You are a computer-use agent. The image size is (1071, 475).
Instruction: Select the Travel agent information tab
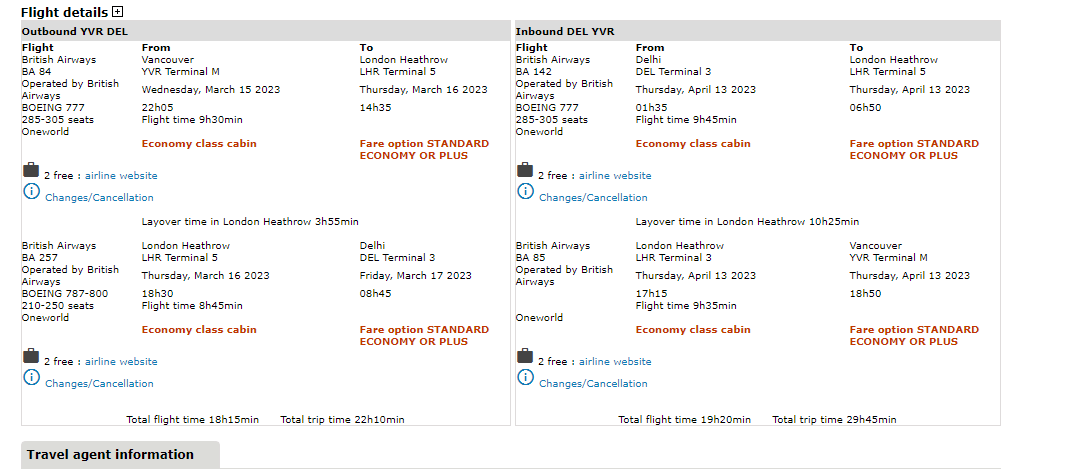111,455
